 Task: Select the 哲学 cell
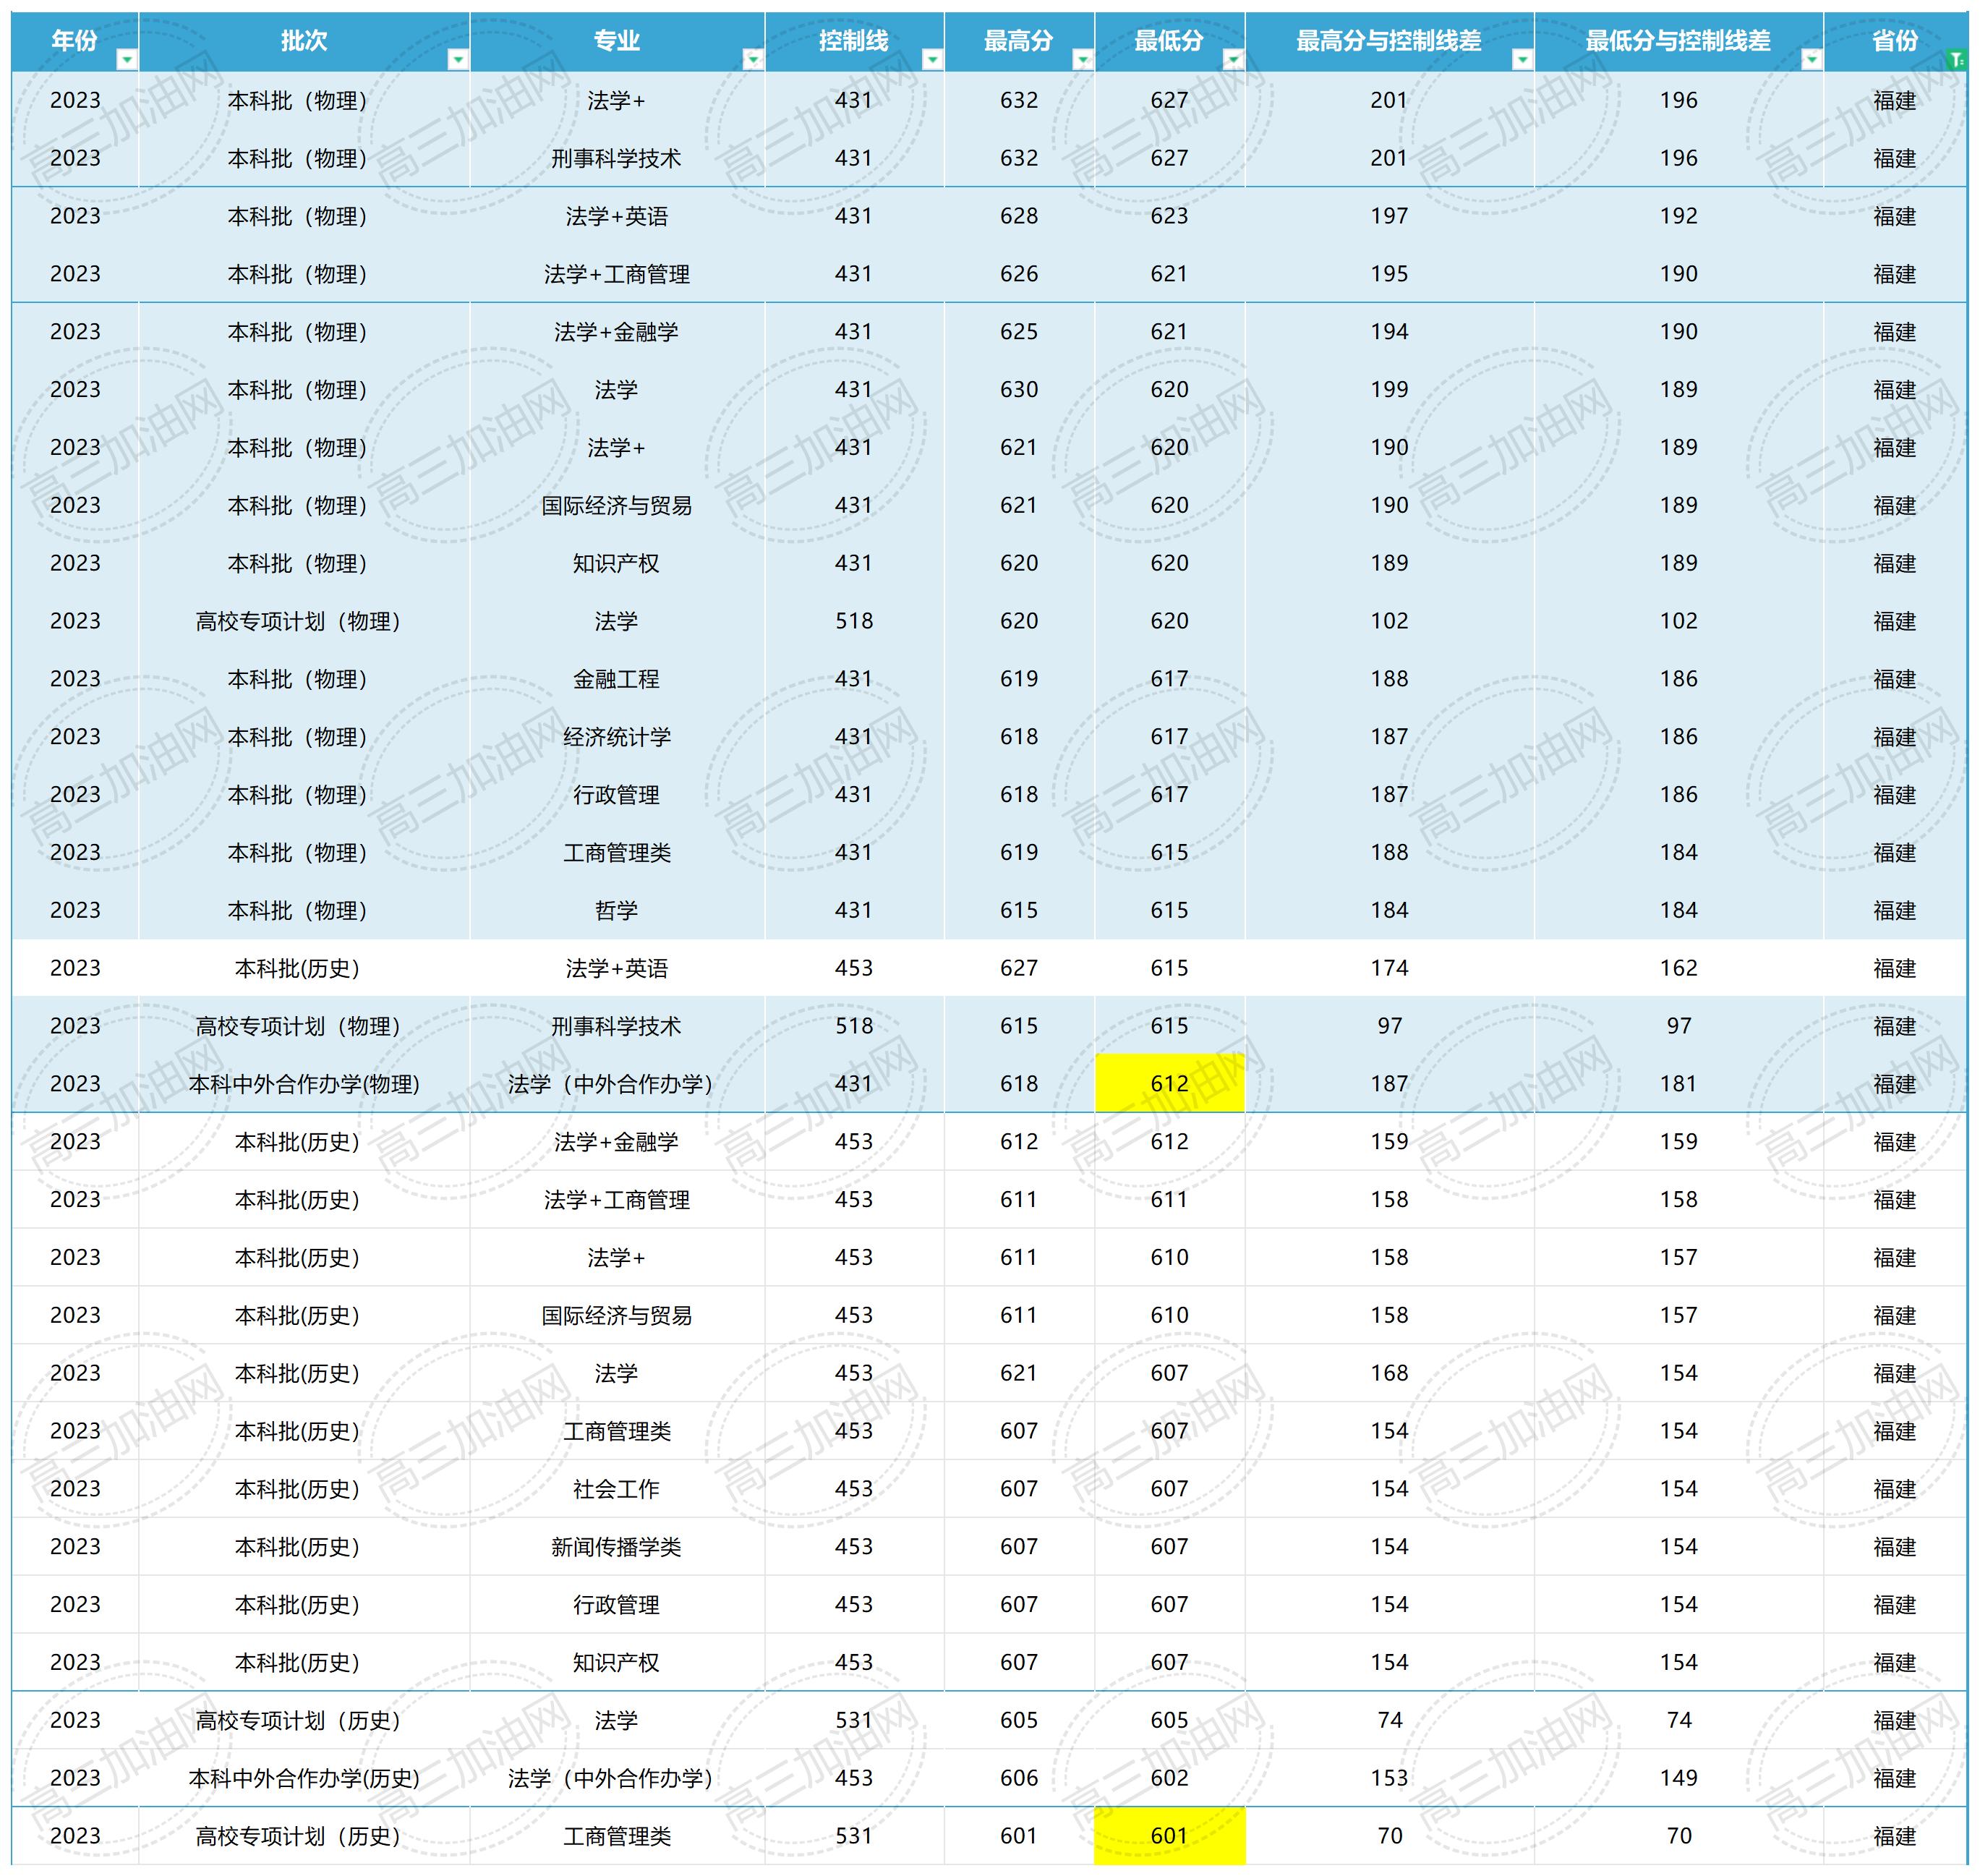pyautogui.click(x=617, y=910)
